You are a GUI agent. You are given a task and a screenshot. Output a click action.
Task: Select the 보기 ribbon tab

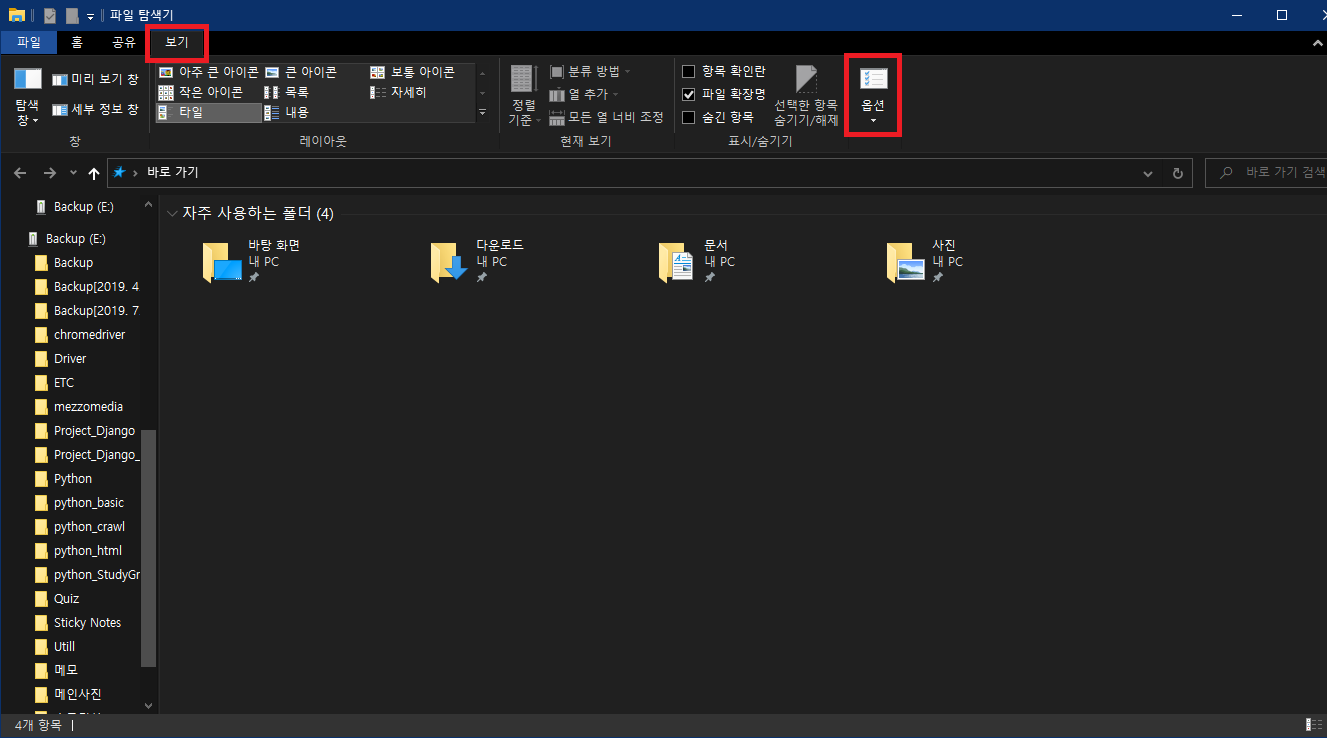tap(177, 42)
